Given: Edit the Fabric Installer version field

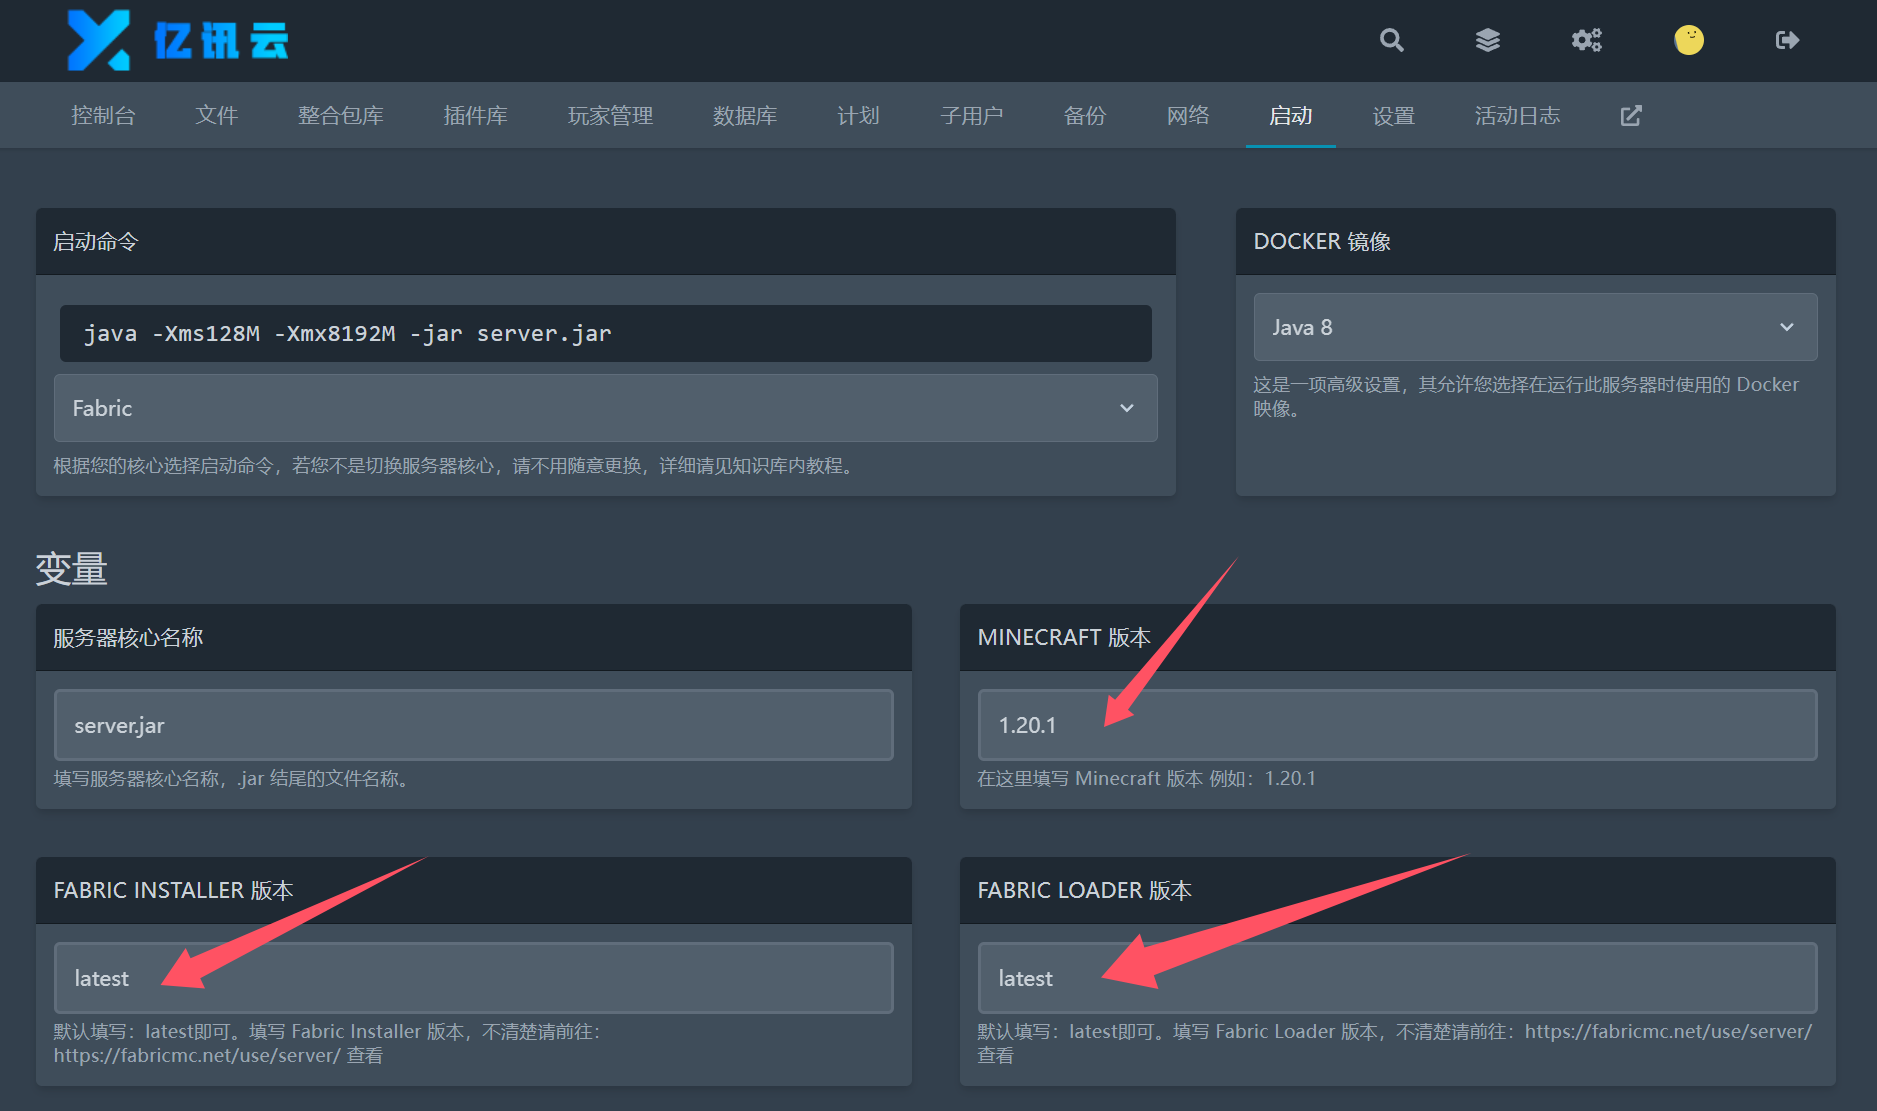Looking at the screenshot, I should [x=473, y=978].
